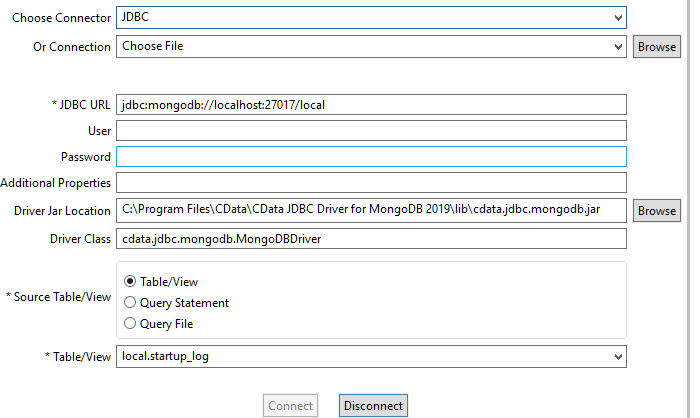
Task: Click the Query Statement label text
Action: pyautogui.click(x=184, y=302)
